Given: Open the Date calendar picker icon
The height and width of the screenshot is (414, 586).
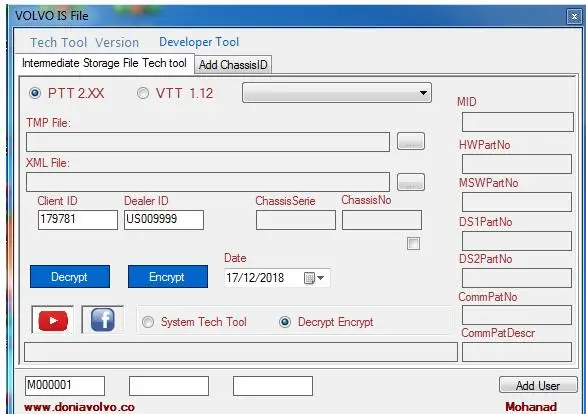Looking at the screenshot, I should pos(309,278).
